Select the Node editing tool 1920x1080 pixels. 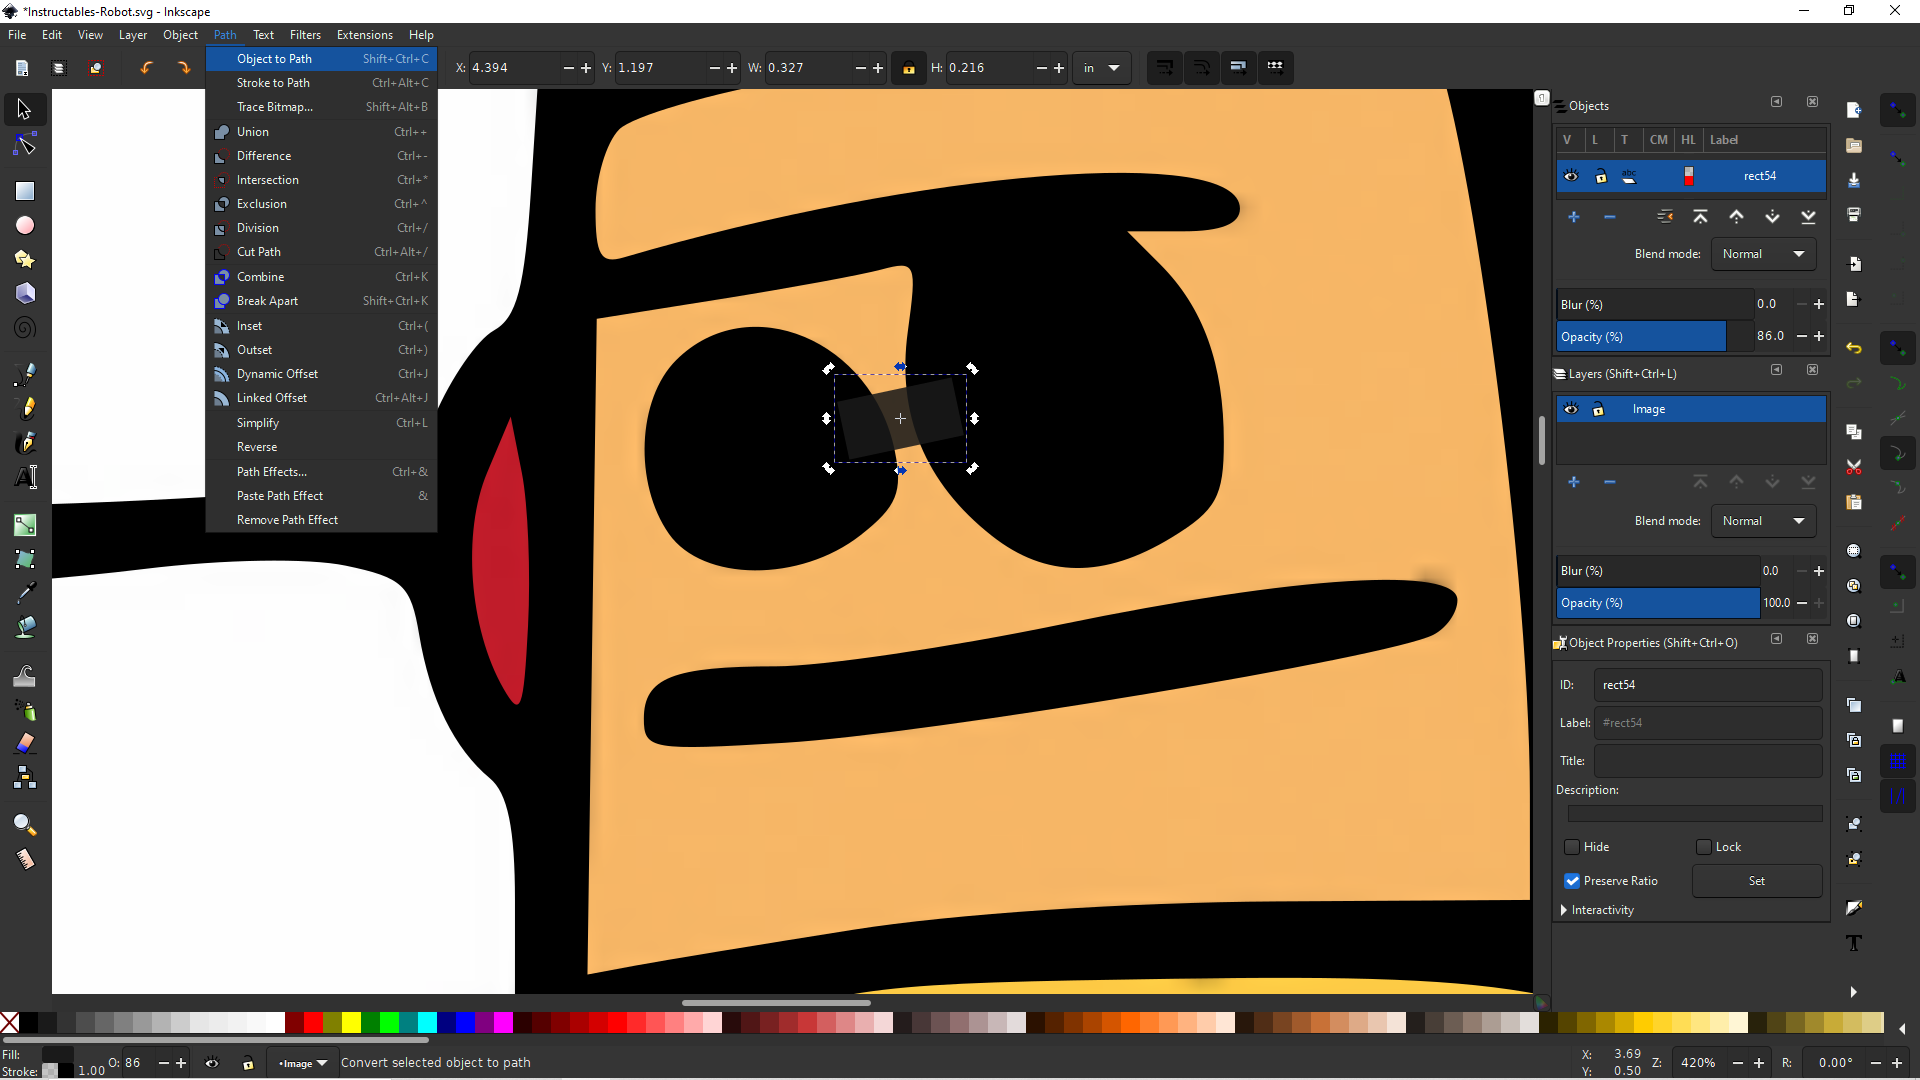click(x=24, y=144)
